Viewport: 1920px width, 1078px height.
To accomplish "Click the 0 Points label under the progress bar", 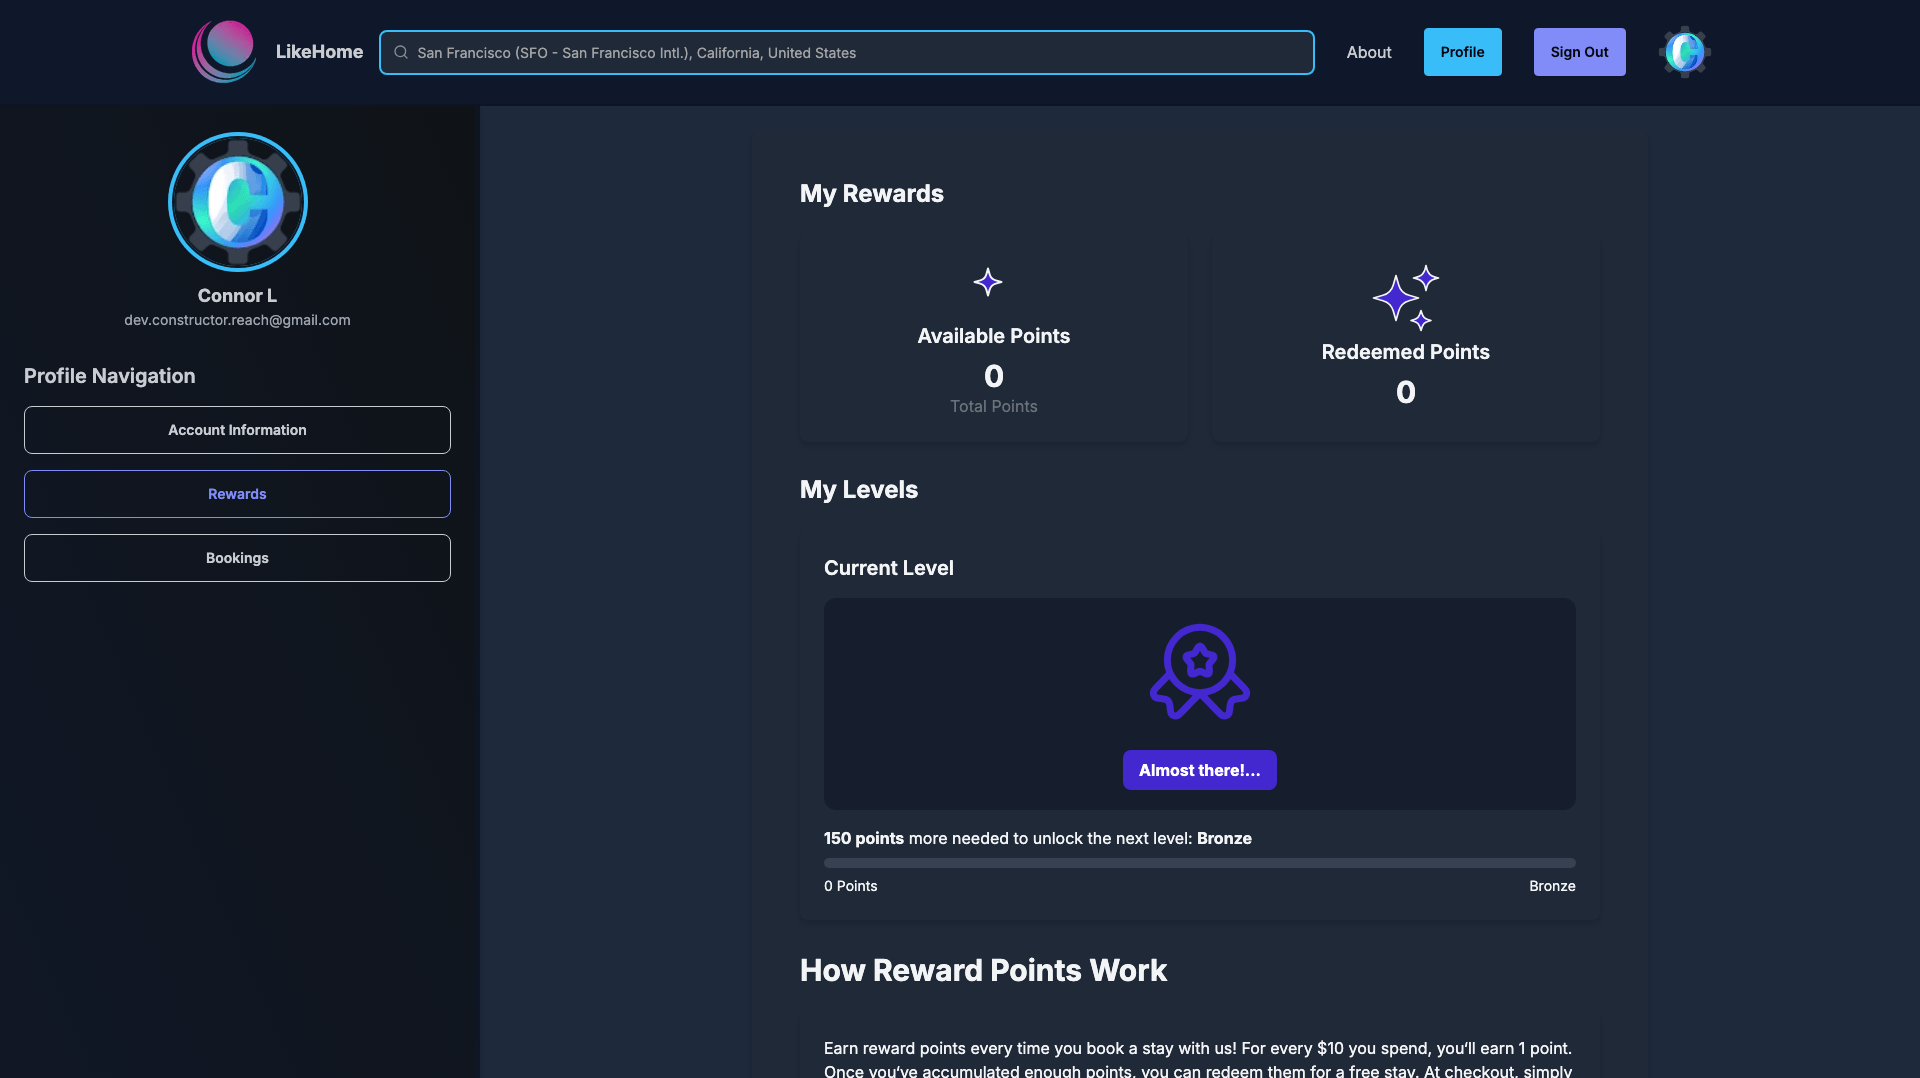I will tap(850, 886).
